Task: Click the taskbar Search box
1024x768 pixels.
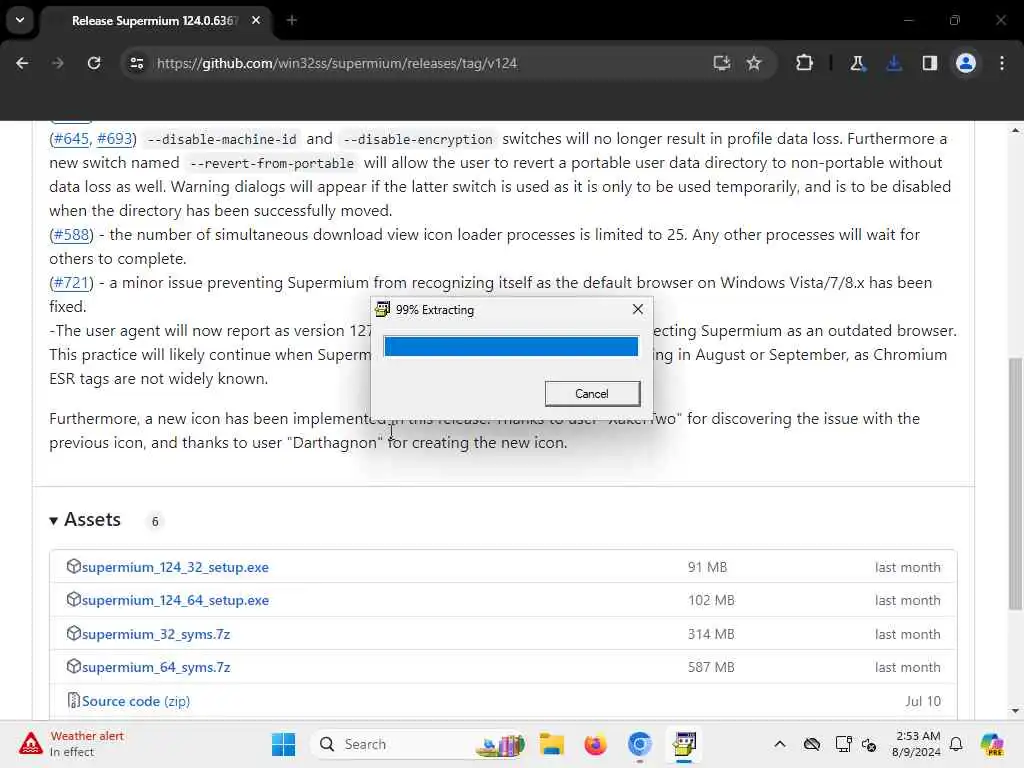Action: click(419, 744)
